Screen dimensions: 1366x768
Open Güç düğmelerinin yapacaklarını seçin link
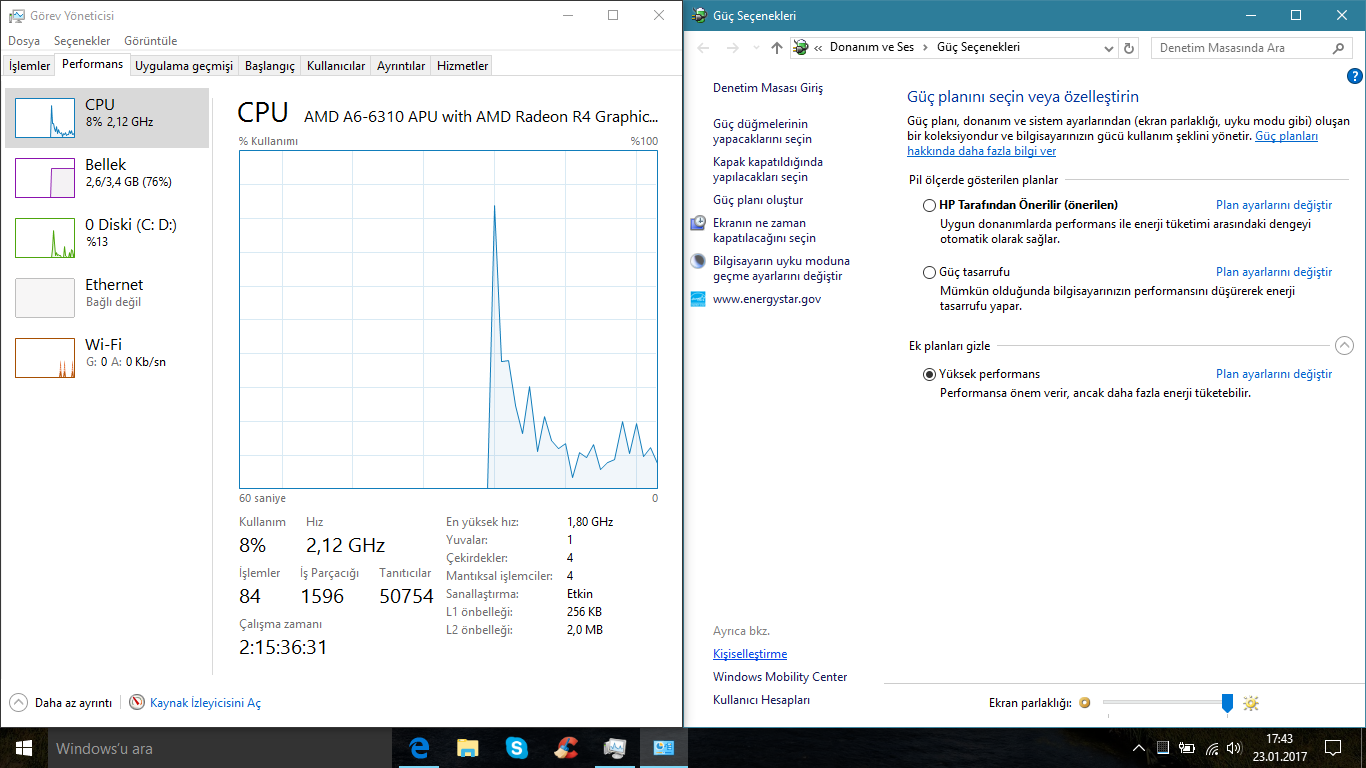point(762,132)
